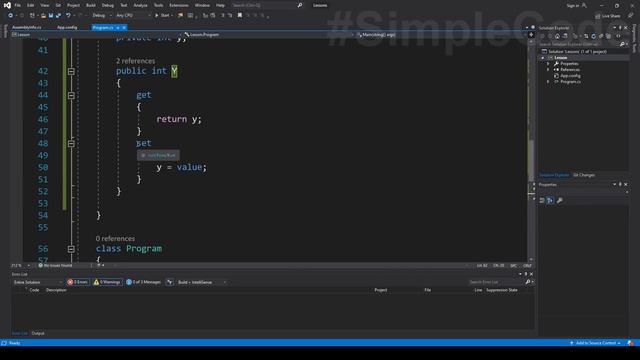This screenshot has width=640, height=360.
Task: Click the 2 references CodeLens link
Action: [x=136, y=61]
